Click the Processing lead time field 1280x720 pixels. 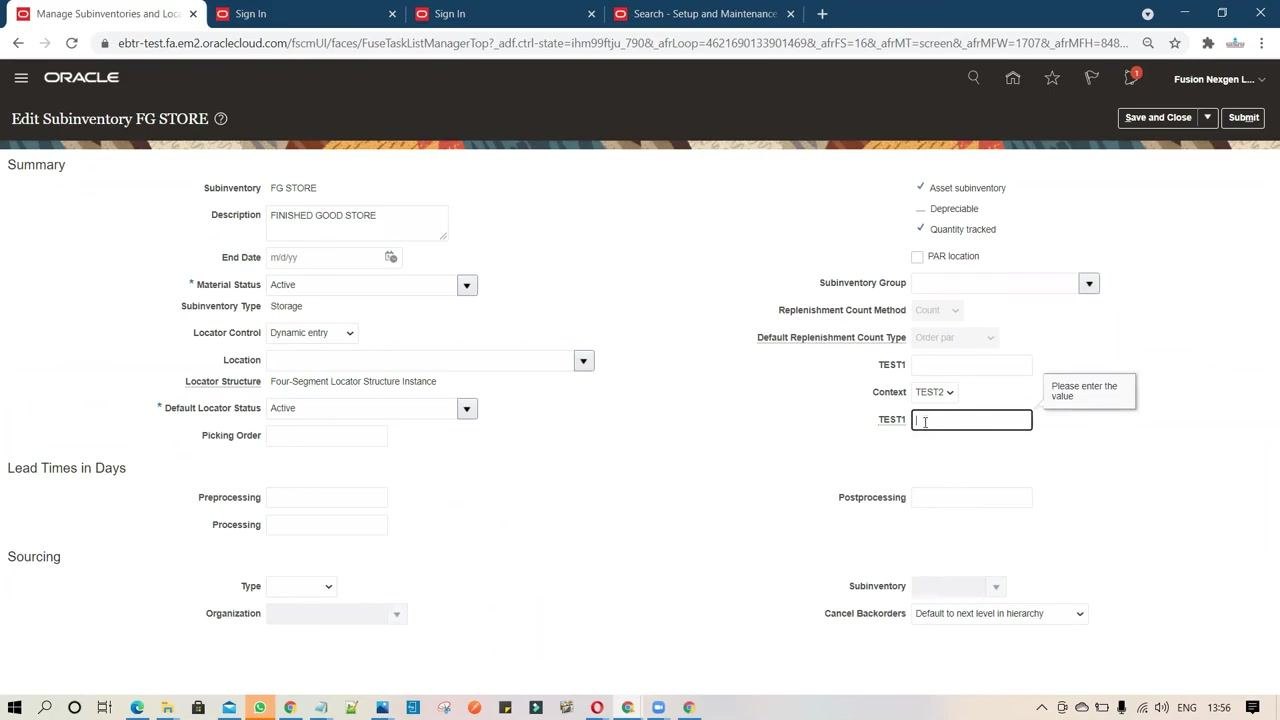point(327,525)
